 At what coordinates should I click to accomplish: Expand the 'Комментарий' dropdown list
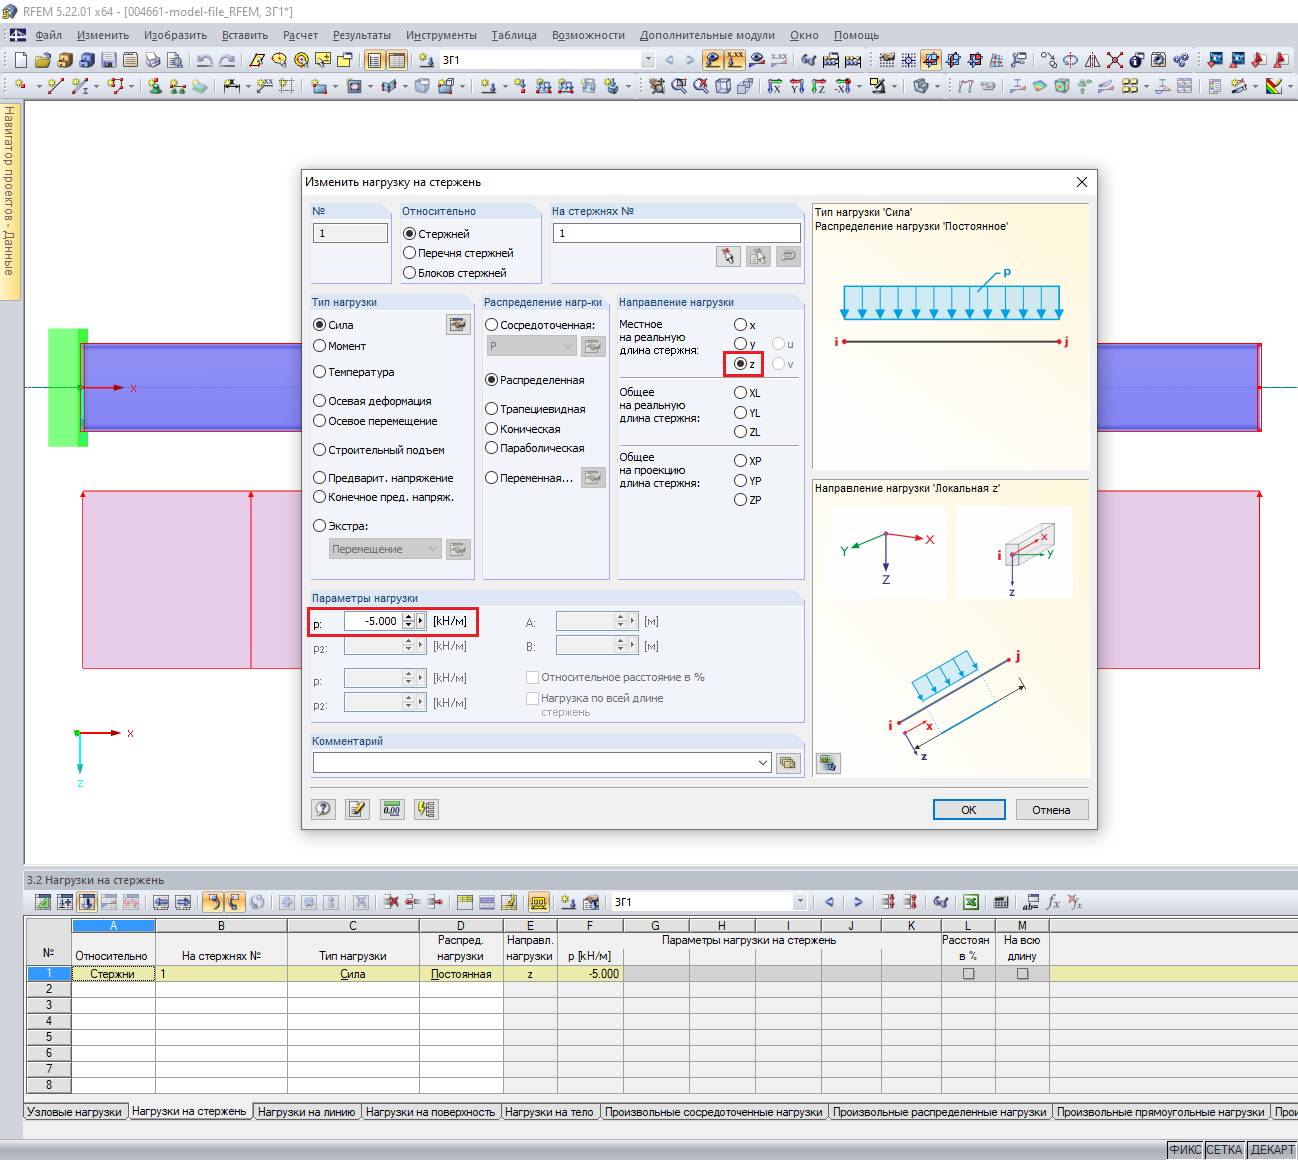763,763
